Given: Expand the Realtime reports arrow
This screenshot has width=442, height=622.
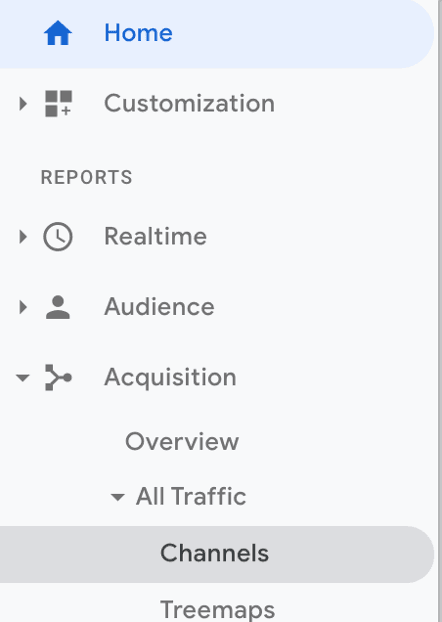Looking at the screenshot, I should (x=23, y=237).
